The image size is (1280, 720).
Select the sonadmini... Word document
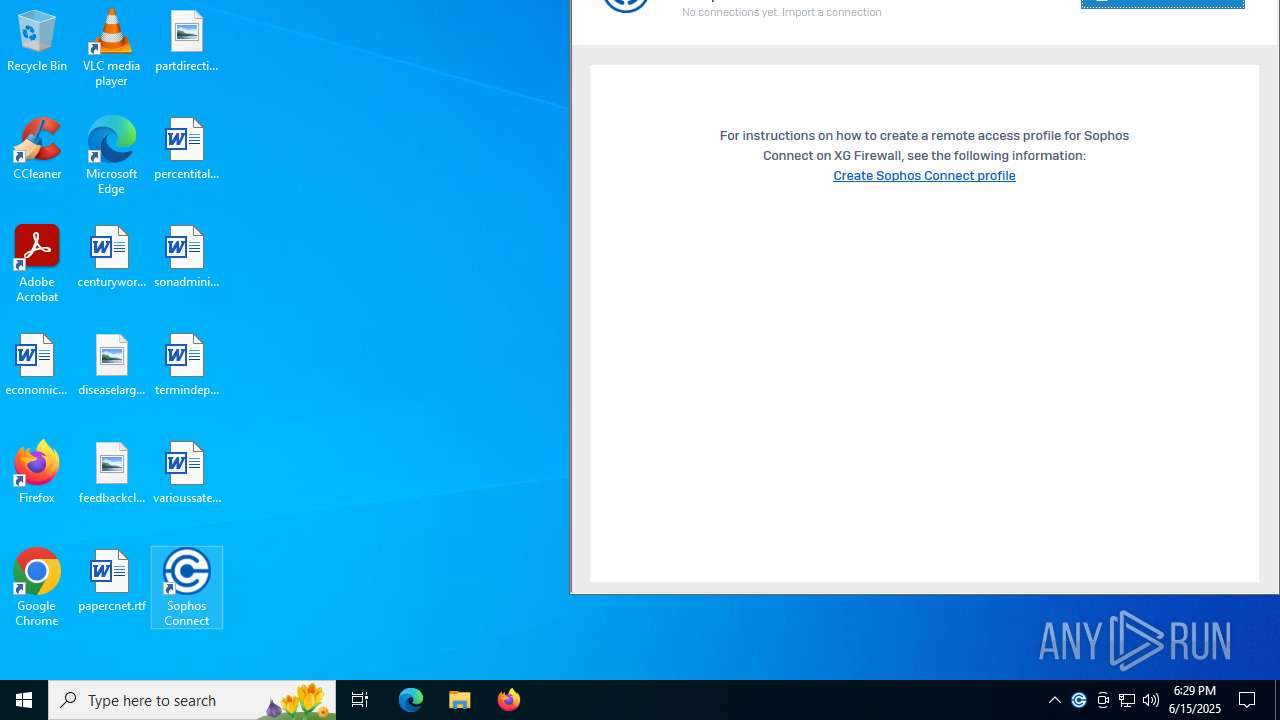pos(187,258)
